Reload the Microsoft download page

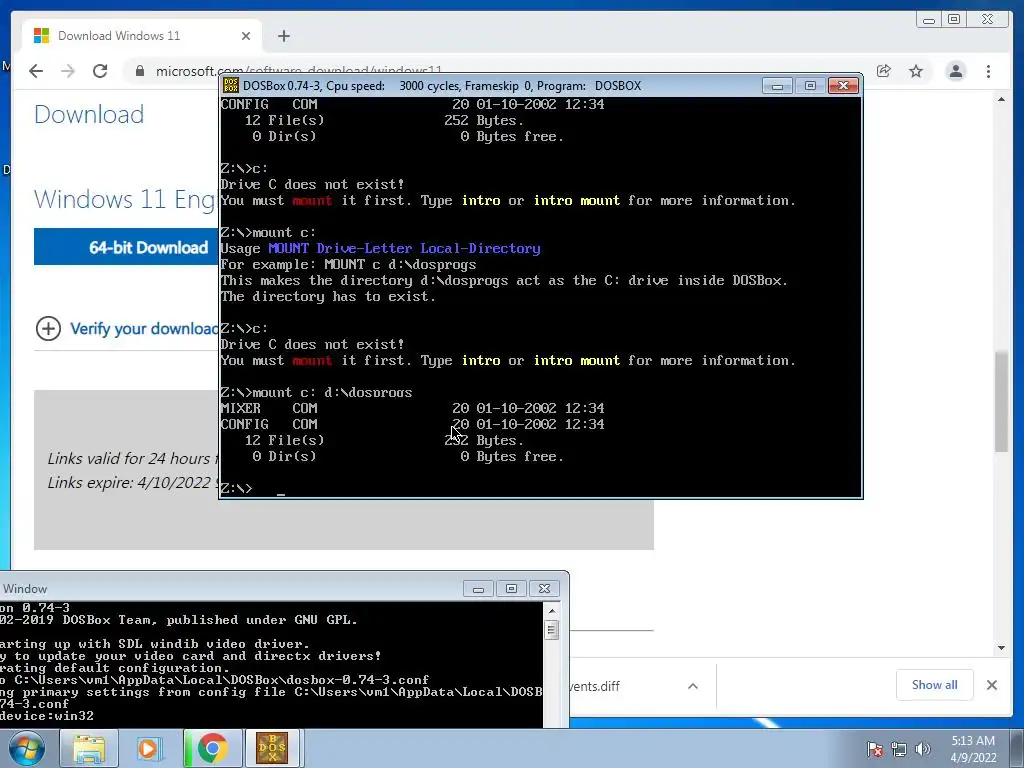pyautogui.click(x=100, y=71)
